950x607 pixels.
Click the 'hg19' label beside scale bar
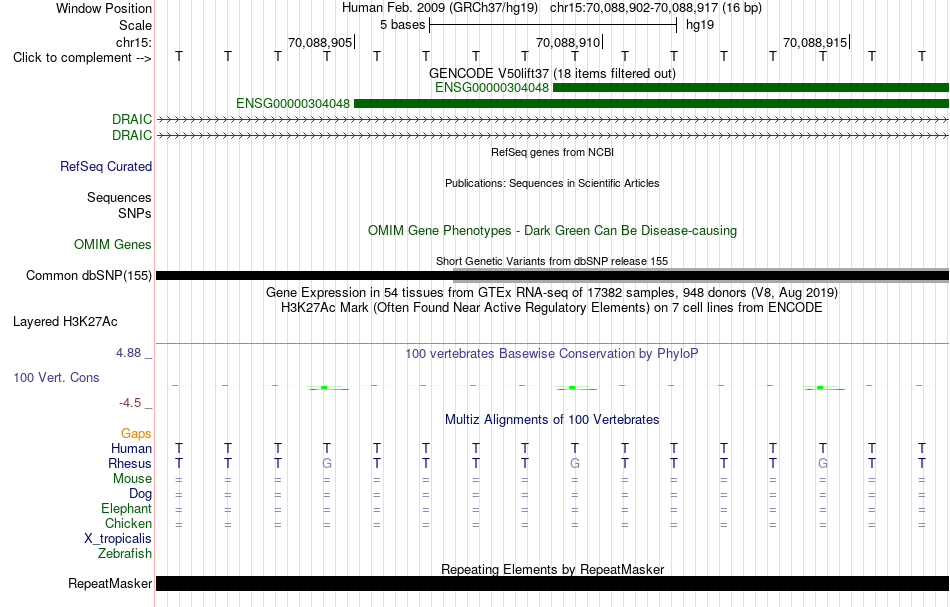coord(700,25)
